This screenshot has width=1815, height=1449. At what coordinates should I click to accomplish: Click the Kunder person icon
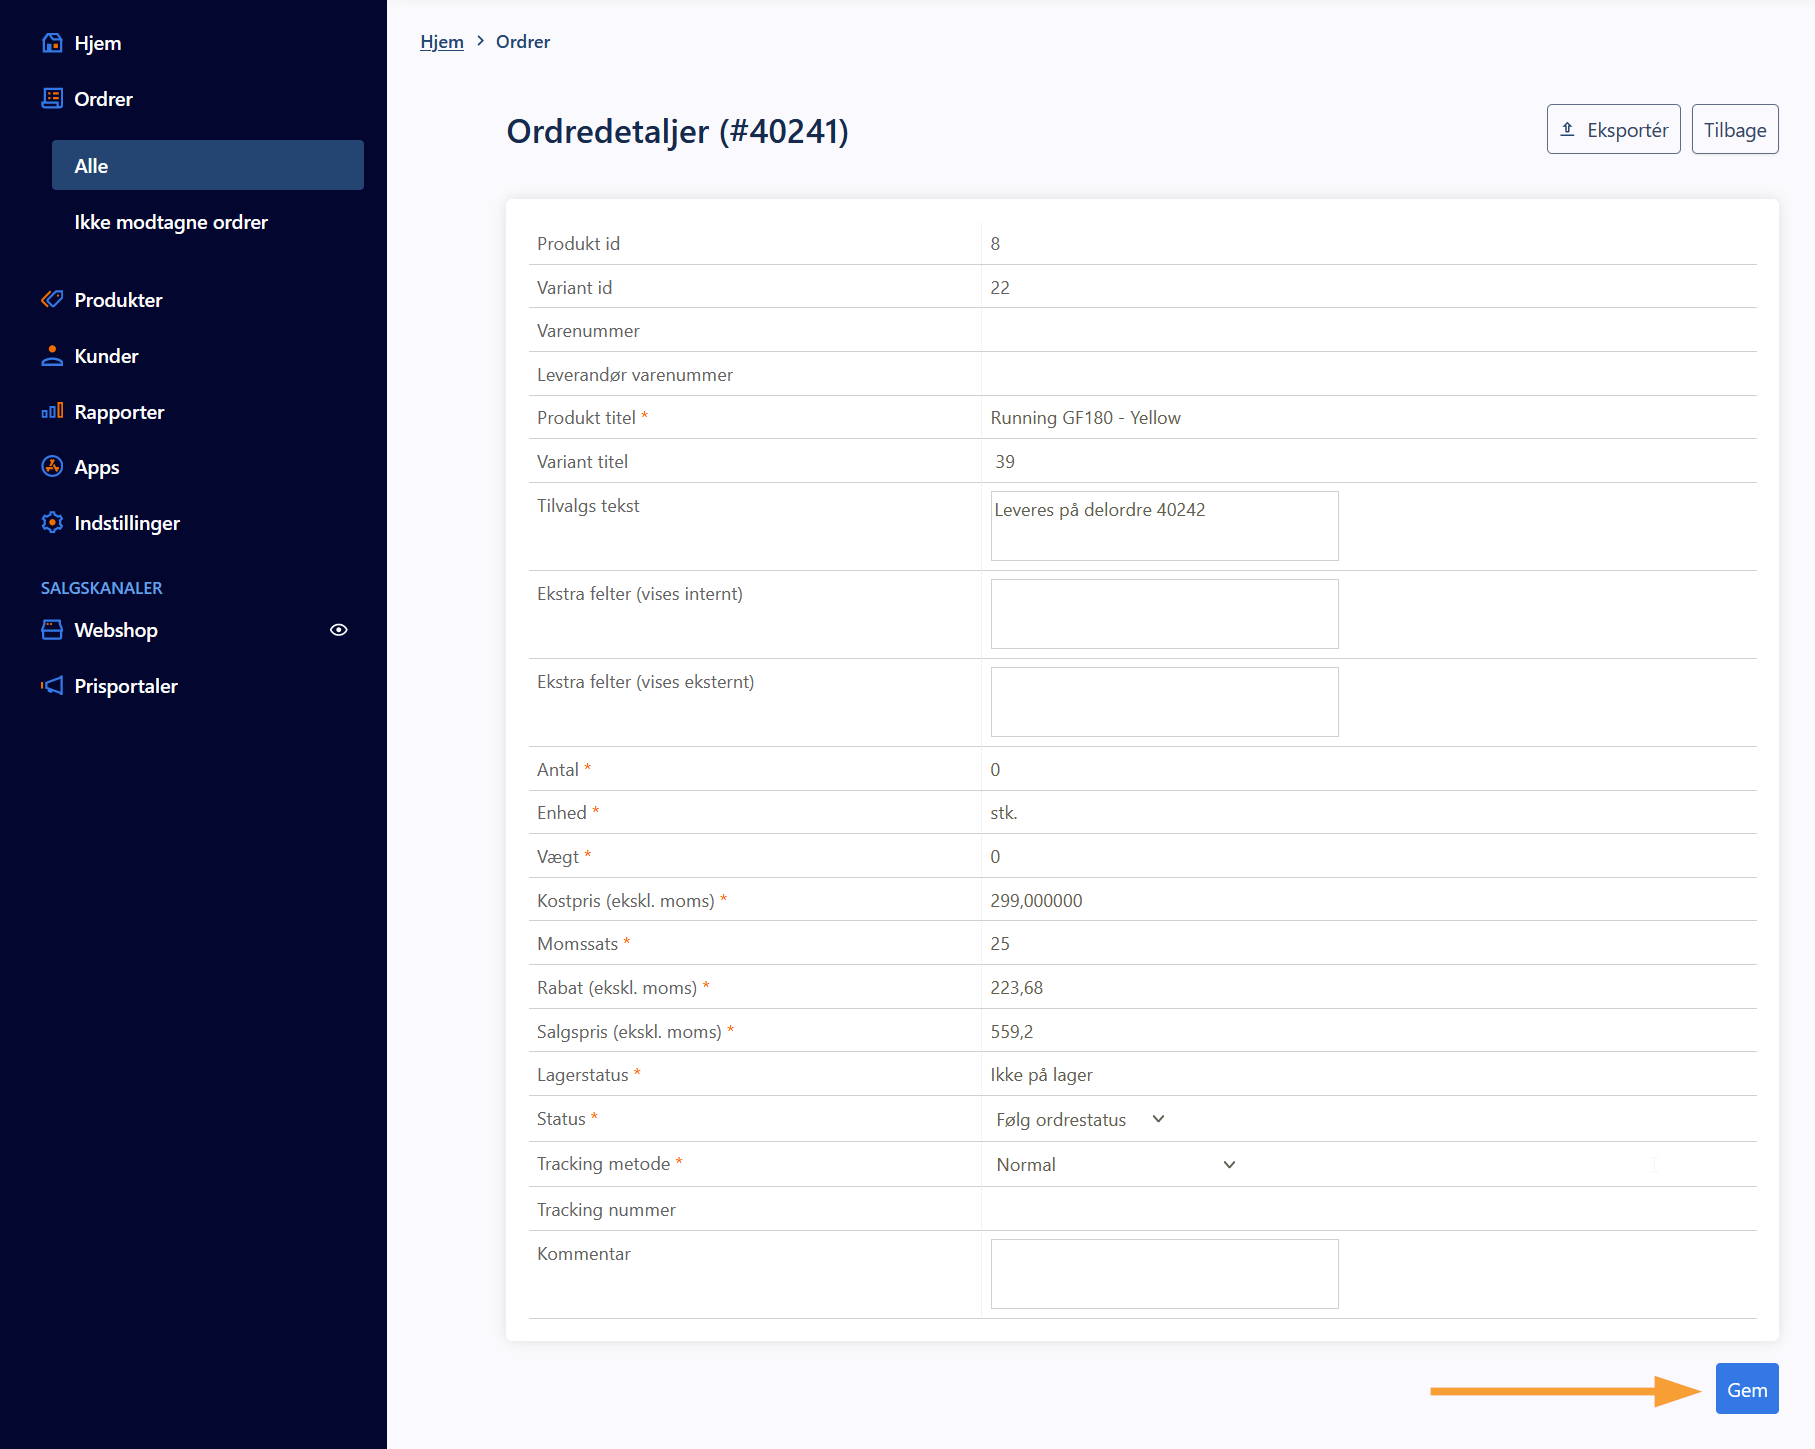click(52, 356)
